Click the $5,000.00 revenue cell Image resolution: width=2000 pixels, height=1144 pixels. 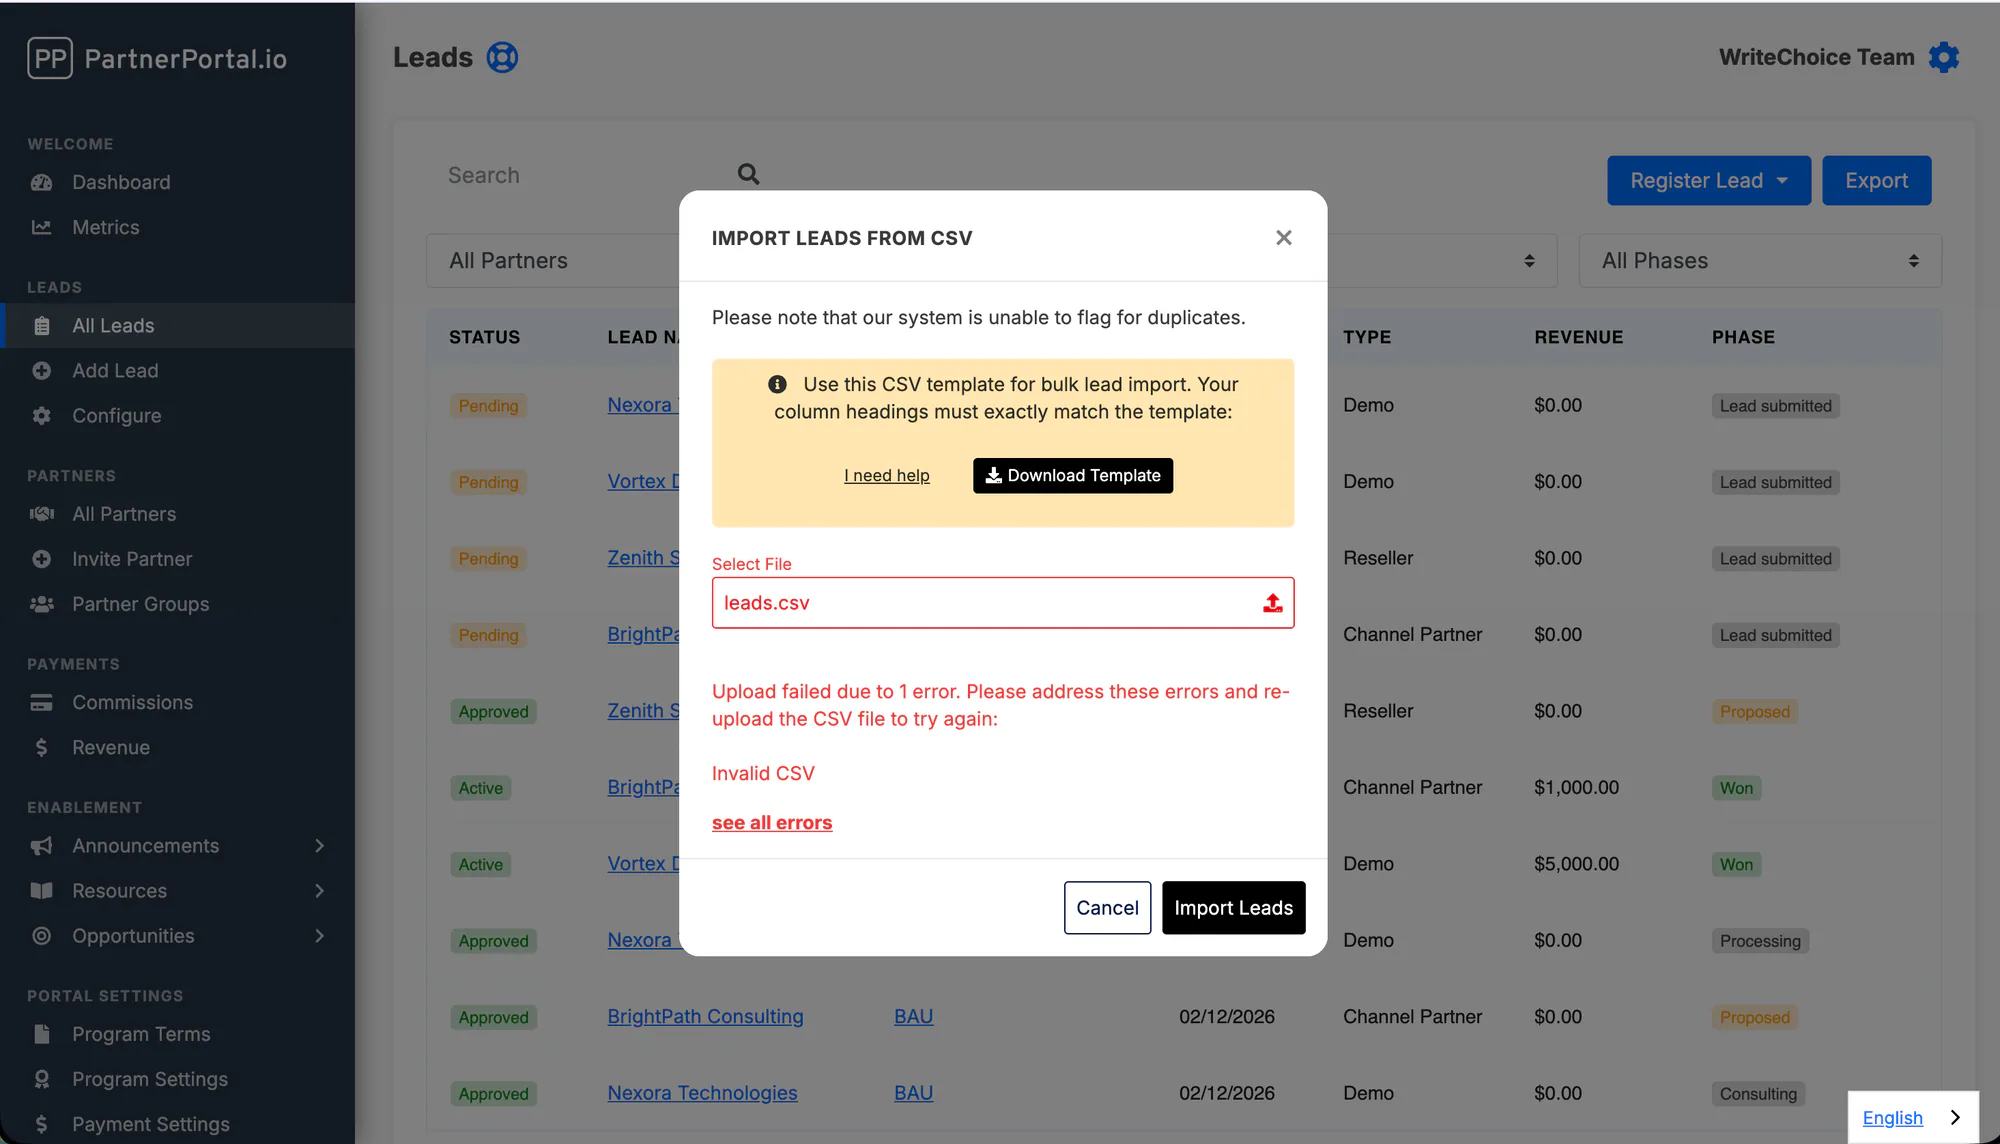pyautogui.click(x=1576, y=864)
